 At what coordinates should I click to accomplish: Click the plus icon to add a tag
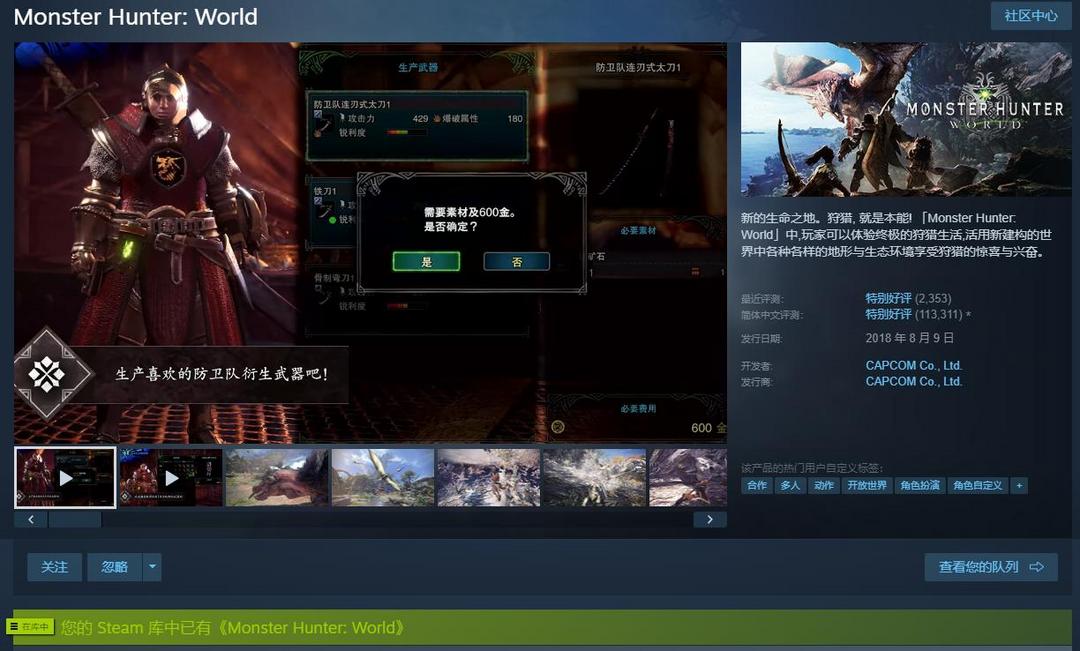[x=1019, y=486]
